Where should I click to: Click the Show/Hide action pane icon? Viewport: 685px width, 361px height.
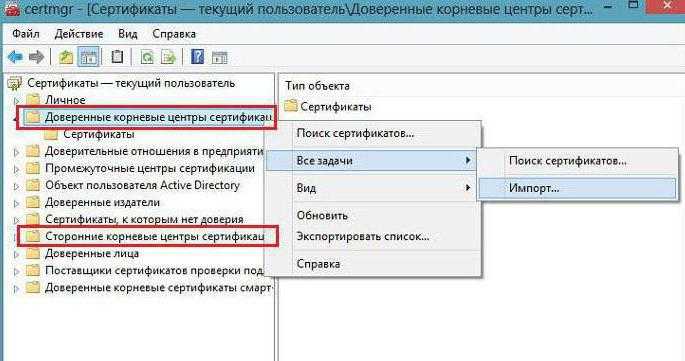point(219,57)
